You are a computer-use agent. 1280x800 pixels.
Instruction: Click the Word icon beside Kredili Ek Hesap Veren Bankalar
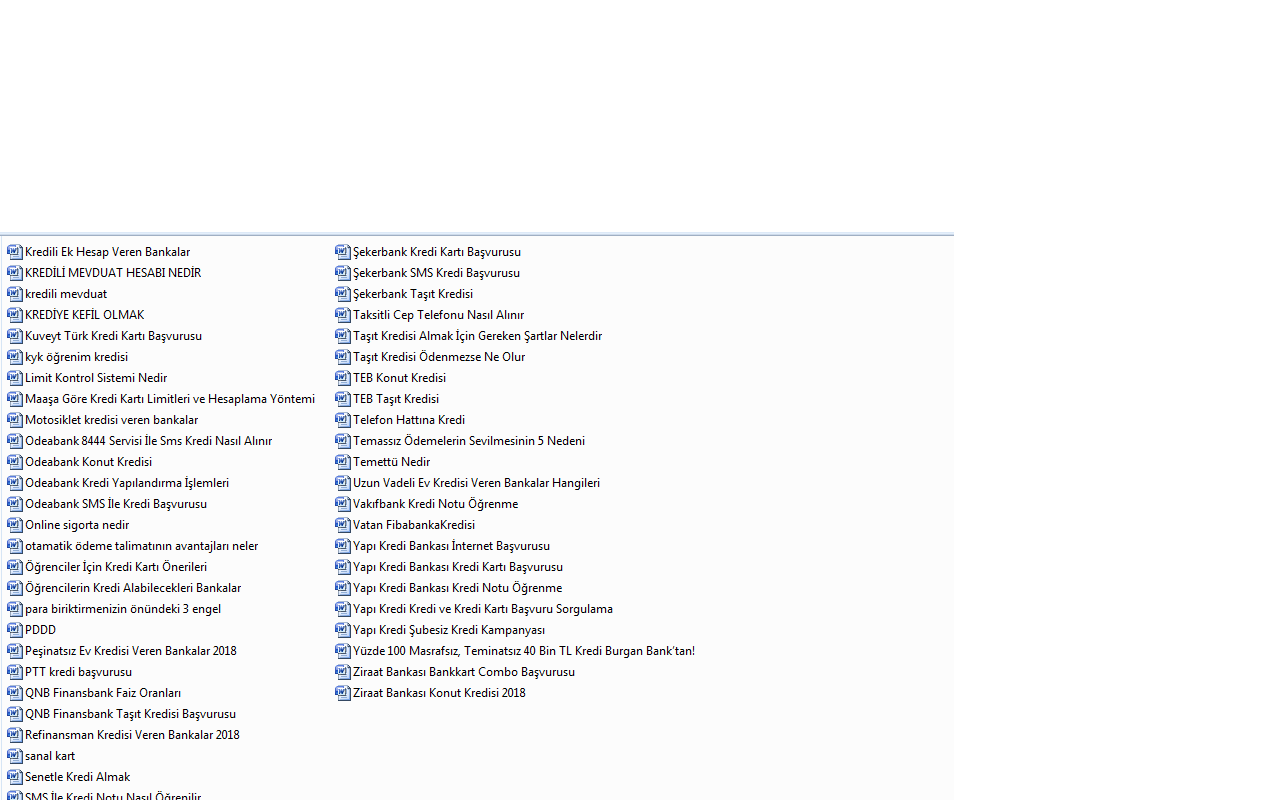[x=15, y=252]
